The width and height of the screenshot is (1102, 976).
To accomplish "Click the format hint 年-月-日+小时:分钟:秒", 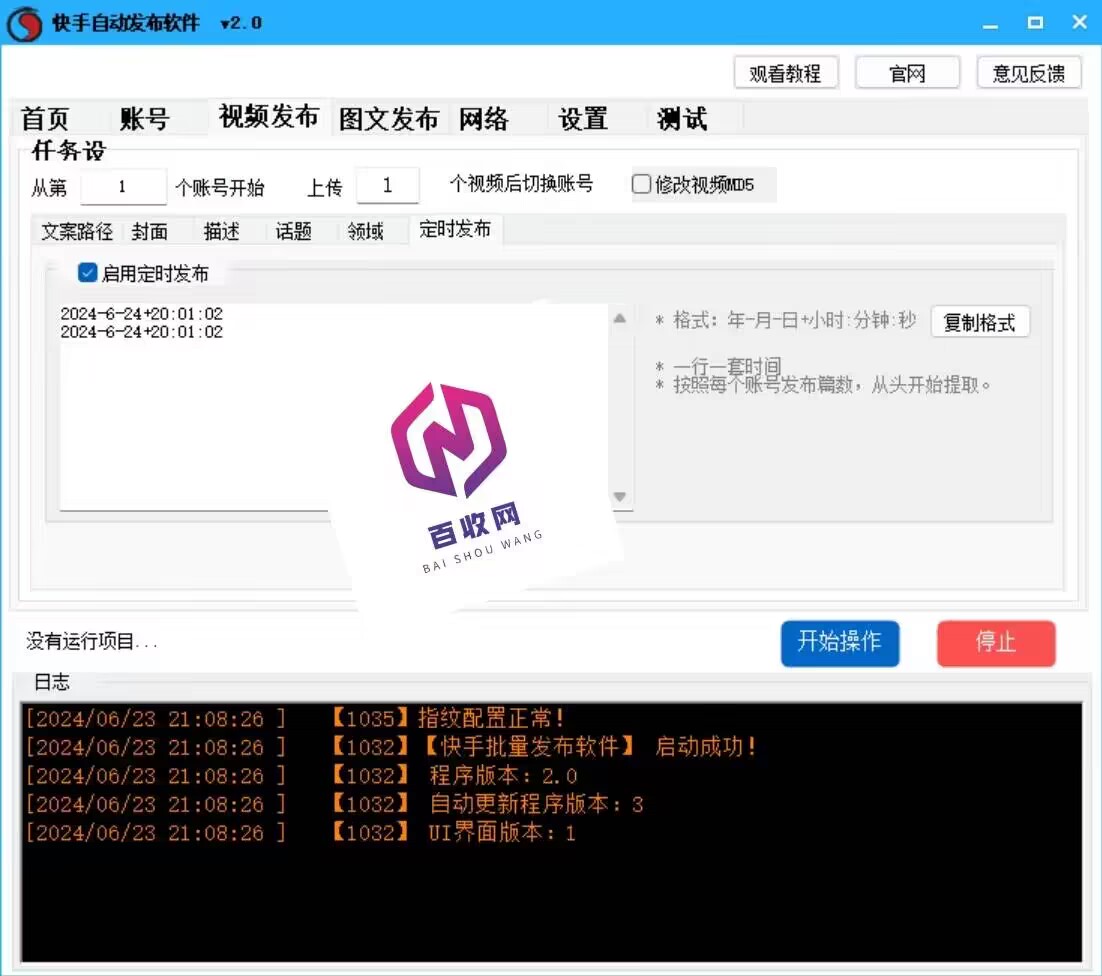I will coord(822,320).
